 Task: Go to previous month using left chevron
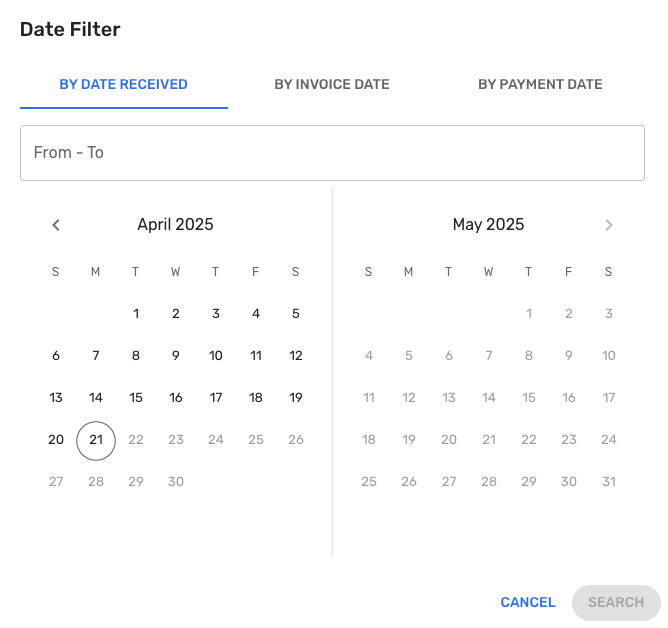[56, 225]
